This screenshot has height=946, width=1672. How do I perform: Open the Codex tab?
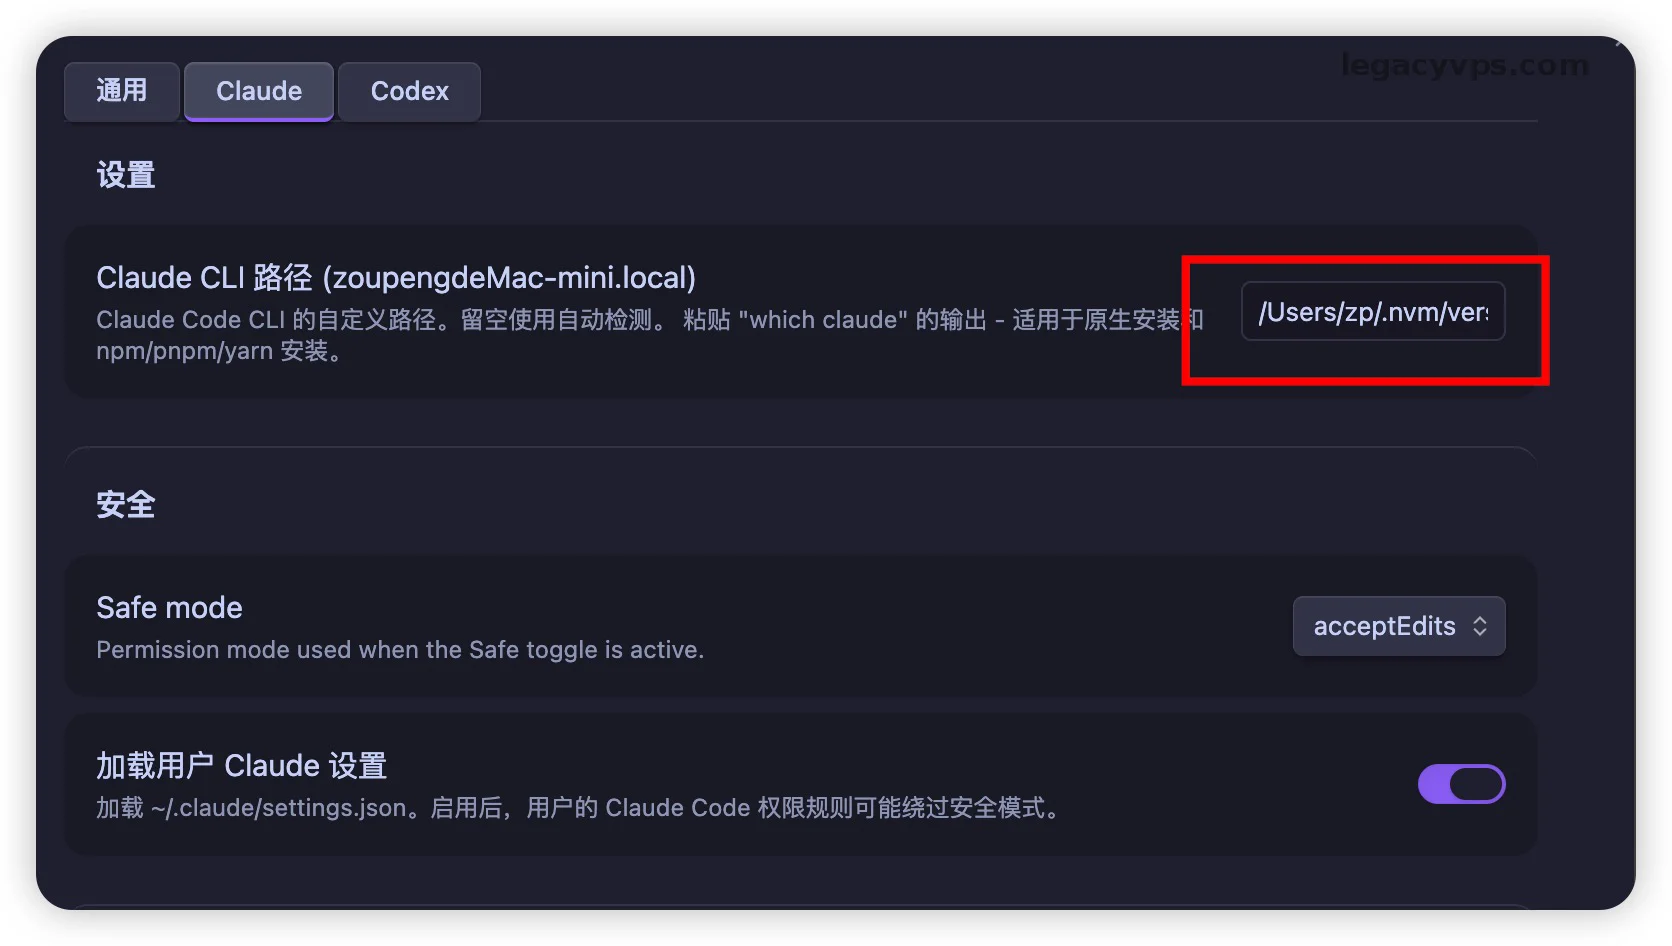410,91
